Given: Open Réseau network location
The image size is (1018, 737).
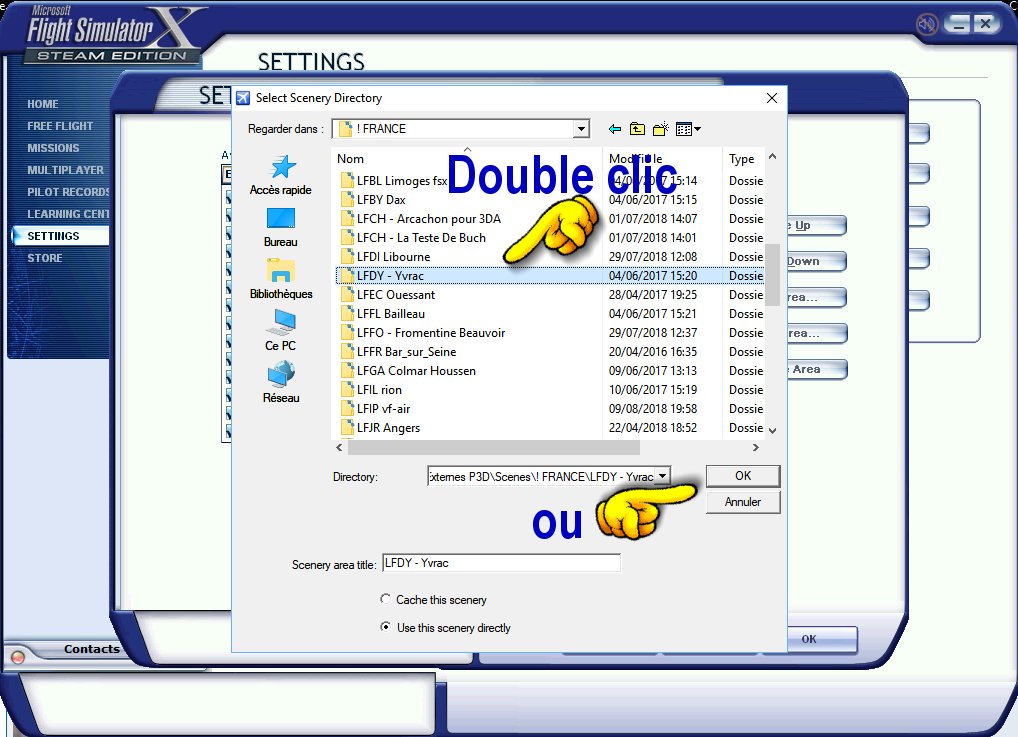Looking at the screenshot, I should coord(280,383).
